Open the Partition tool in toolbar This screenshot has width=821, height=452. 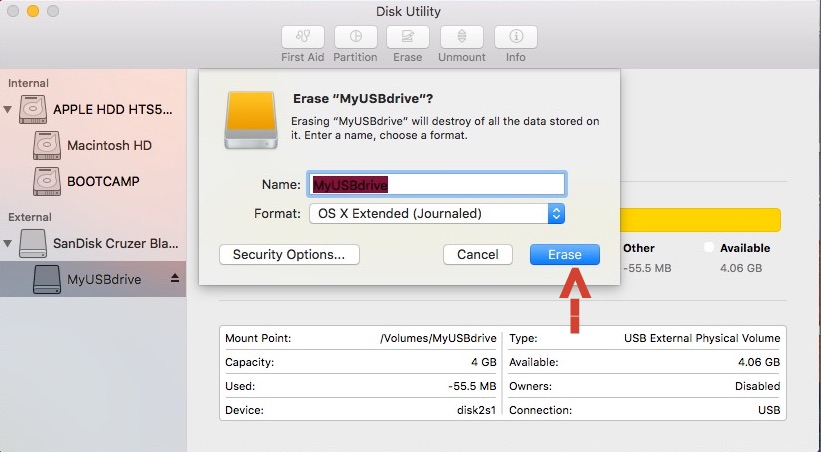click(356, 37)
